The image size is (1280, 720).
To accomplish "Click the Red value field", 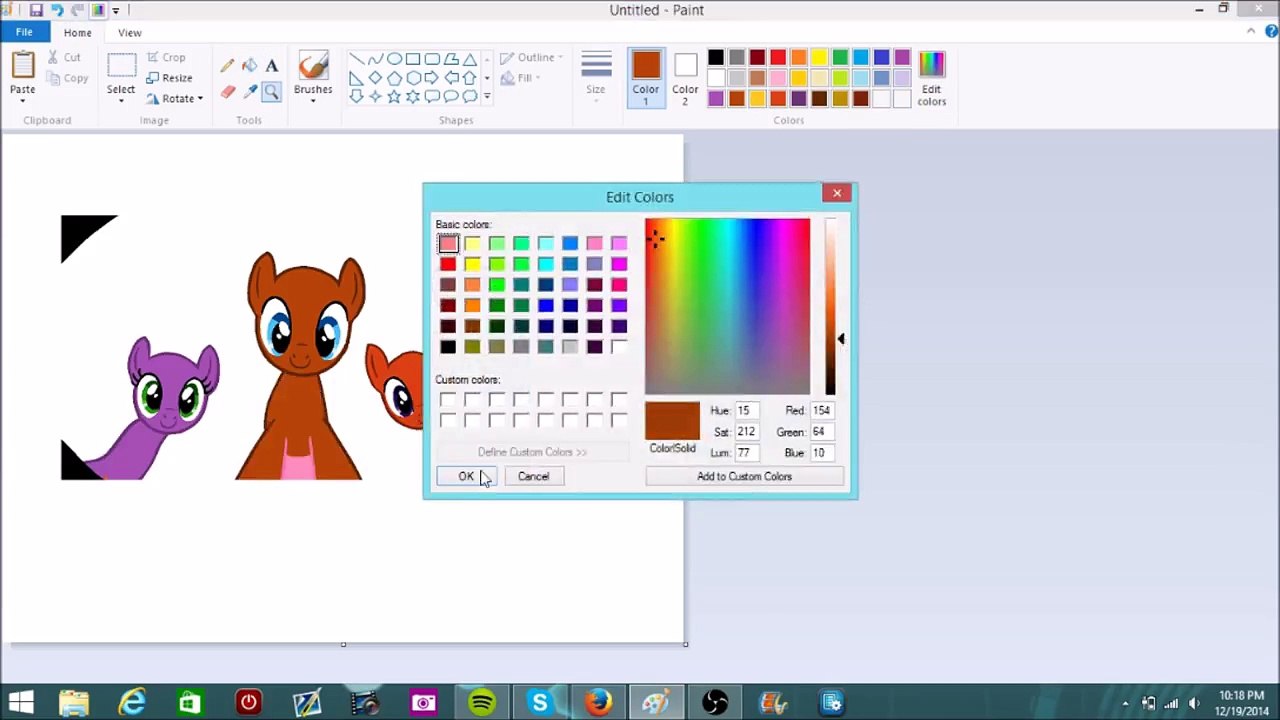I will (821, 410).
